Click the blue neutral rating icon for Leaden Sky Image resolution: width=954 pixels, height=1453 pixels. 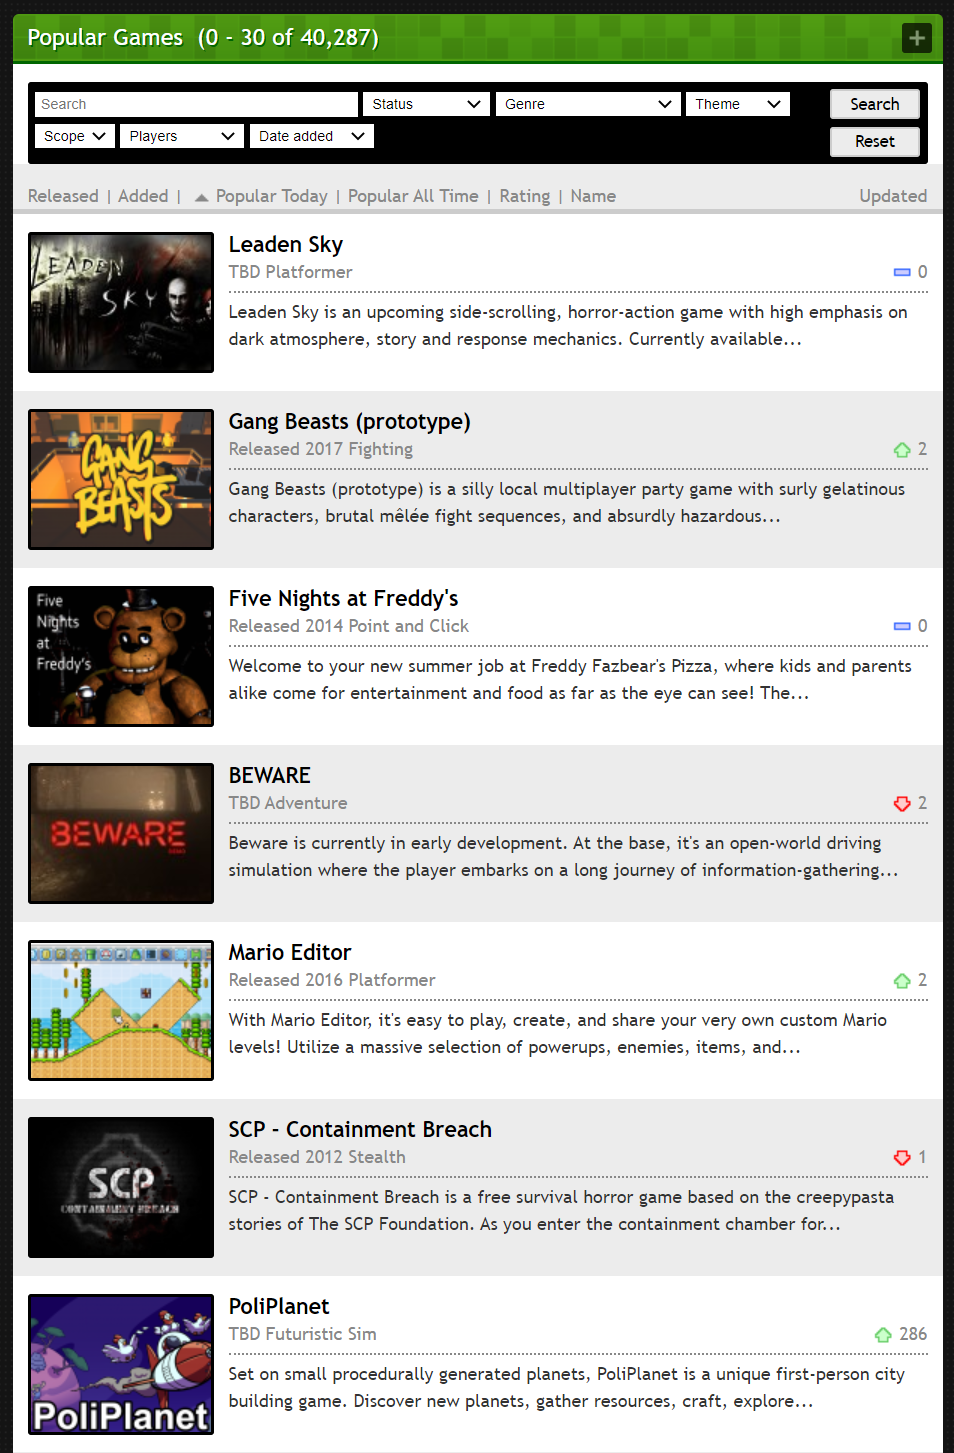[x=902, y=272]
